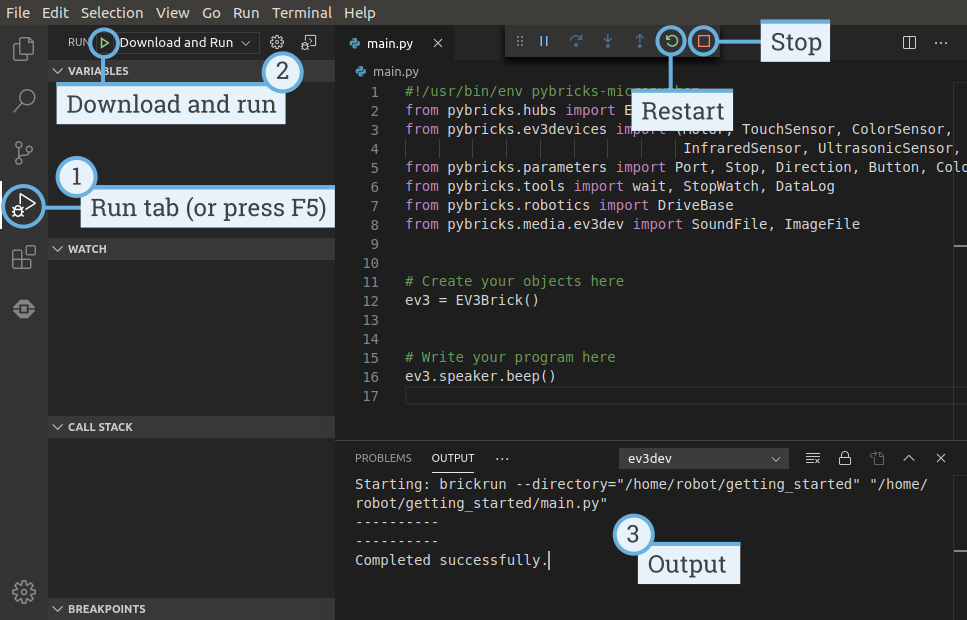The image size is (967, 620).
Task: Open the Search view in sidebar
Action: [x=24, y=100]
